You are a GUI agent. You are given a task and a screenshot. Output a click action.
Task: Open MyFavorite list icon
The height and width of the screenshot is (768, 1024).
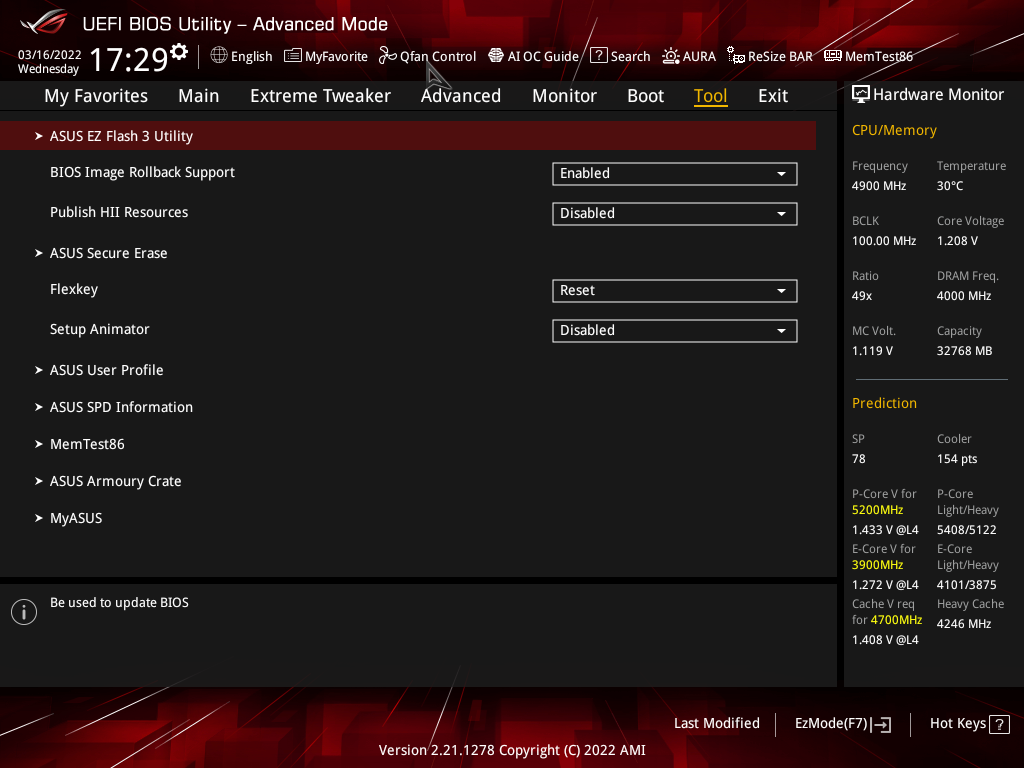(293, 56)
